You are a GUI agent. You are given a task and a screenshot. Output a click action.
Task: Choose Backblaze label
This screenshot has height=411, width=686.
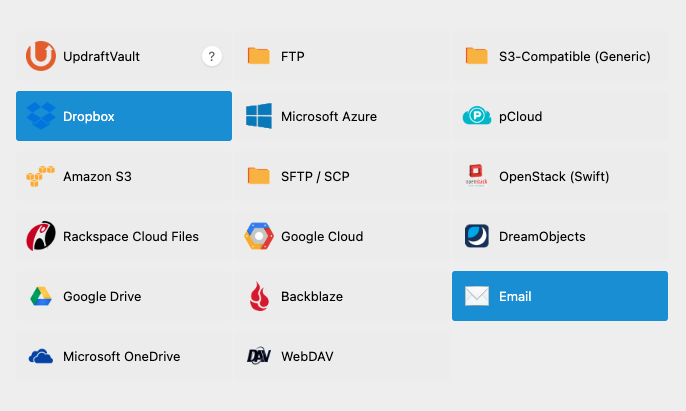312,296
